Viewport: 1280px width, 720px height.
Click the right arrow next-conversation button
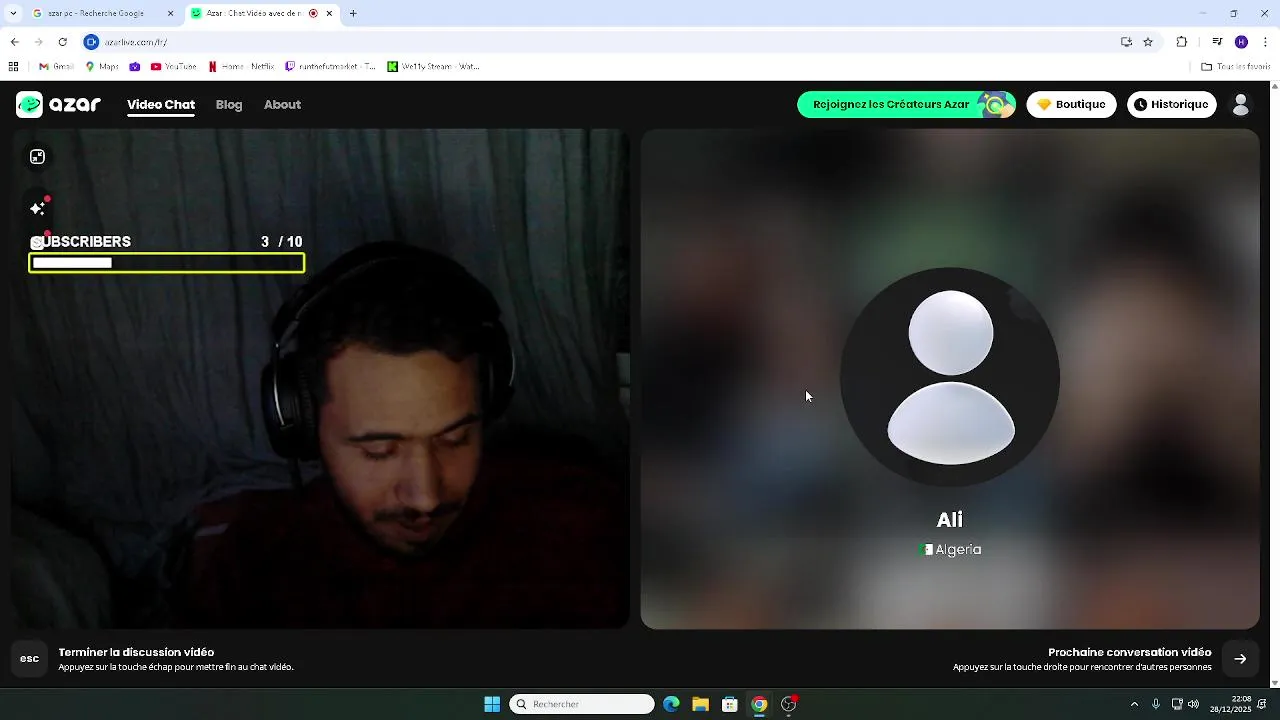[1240, 659]
